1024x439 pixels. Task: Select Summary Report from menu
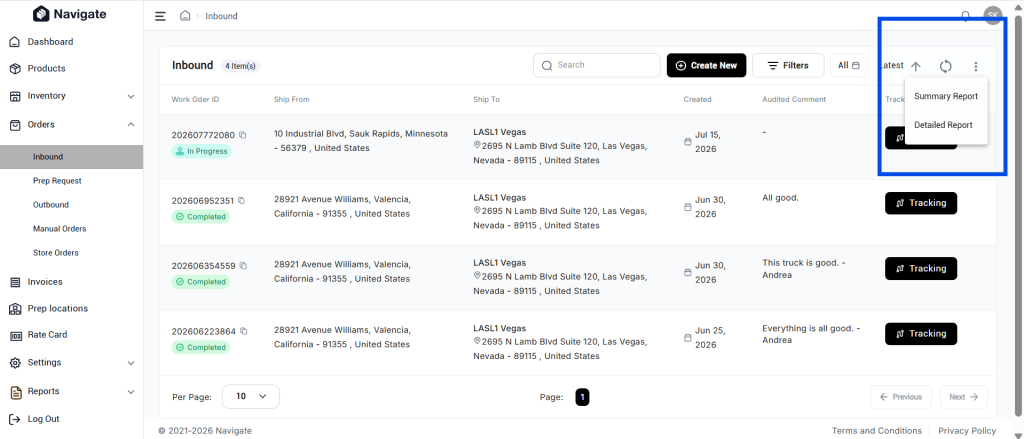pos(946,96)
